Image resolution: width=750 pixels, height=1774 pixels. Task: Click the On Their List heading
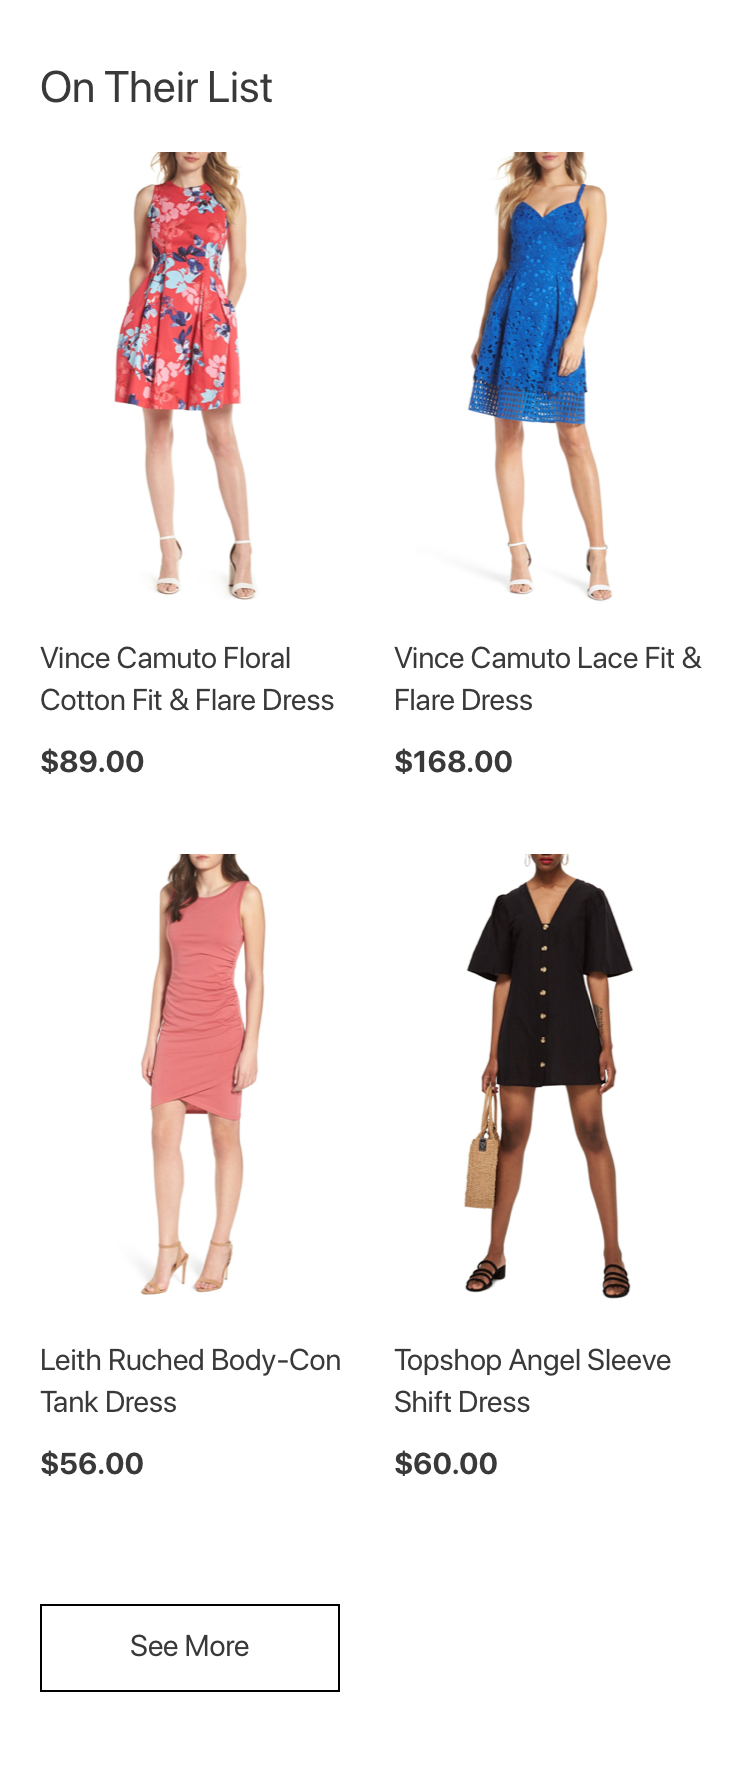click(x=156, y=88)
